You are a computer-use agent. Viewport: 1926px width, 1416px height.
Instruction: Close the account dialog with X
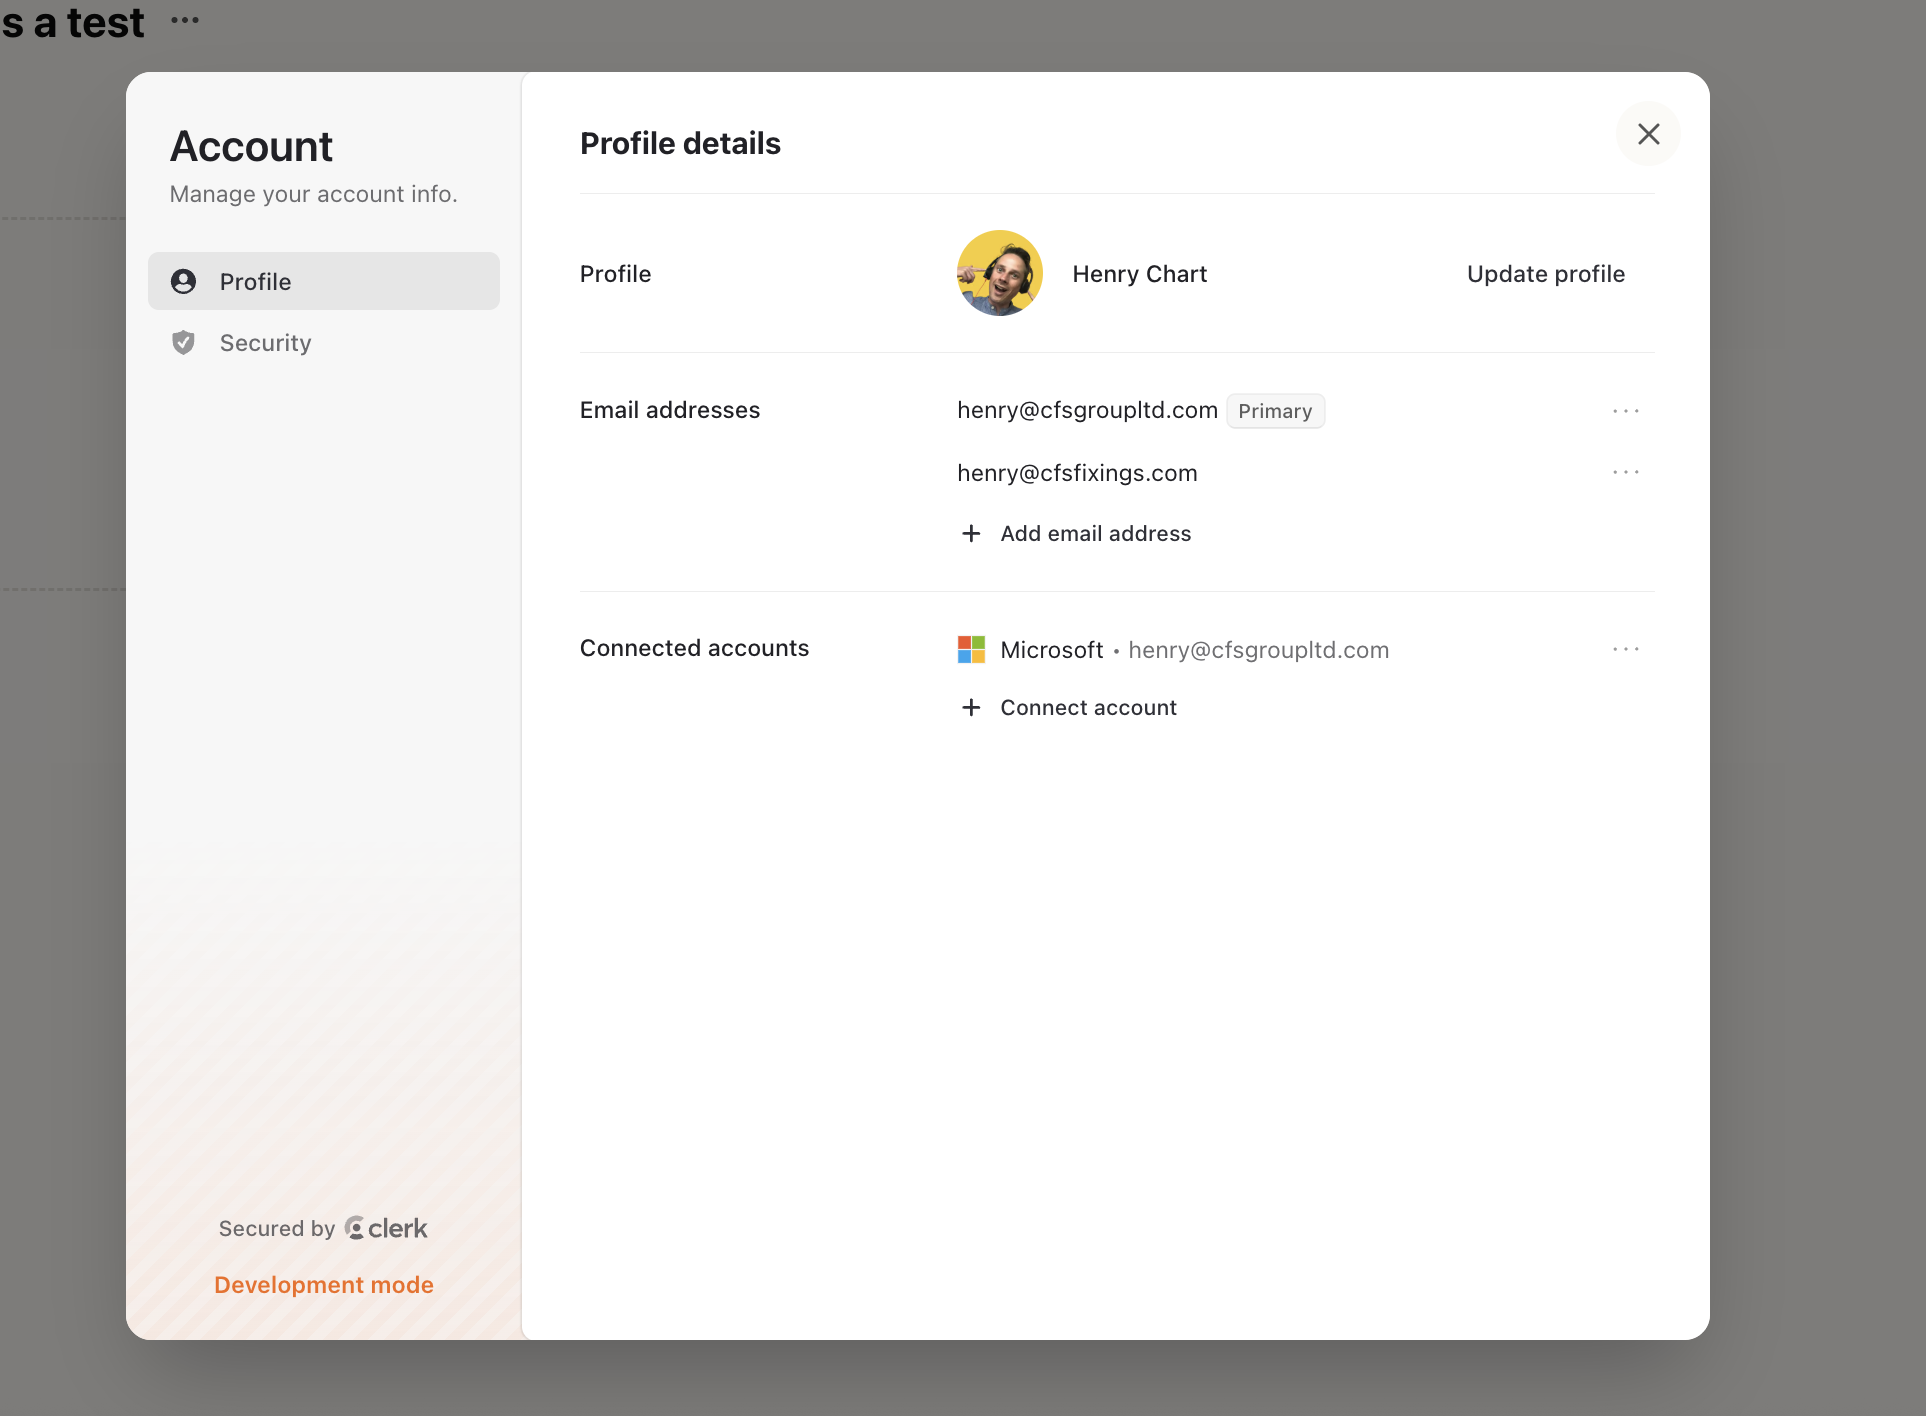click(1648, 134)
